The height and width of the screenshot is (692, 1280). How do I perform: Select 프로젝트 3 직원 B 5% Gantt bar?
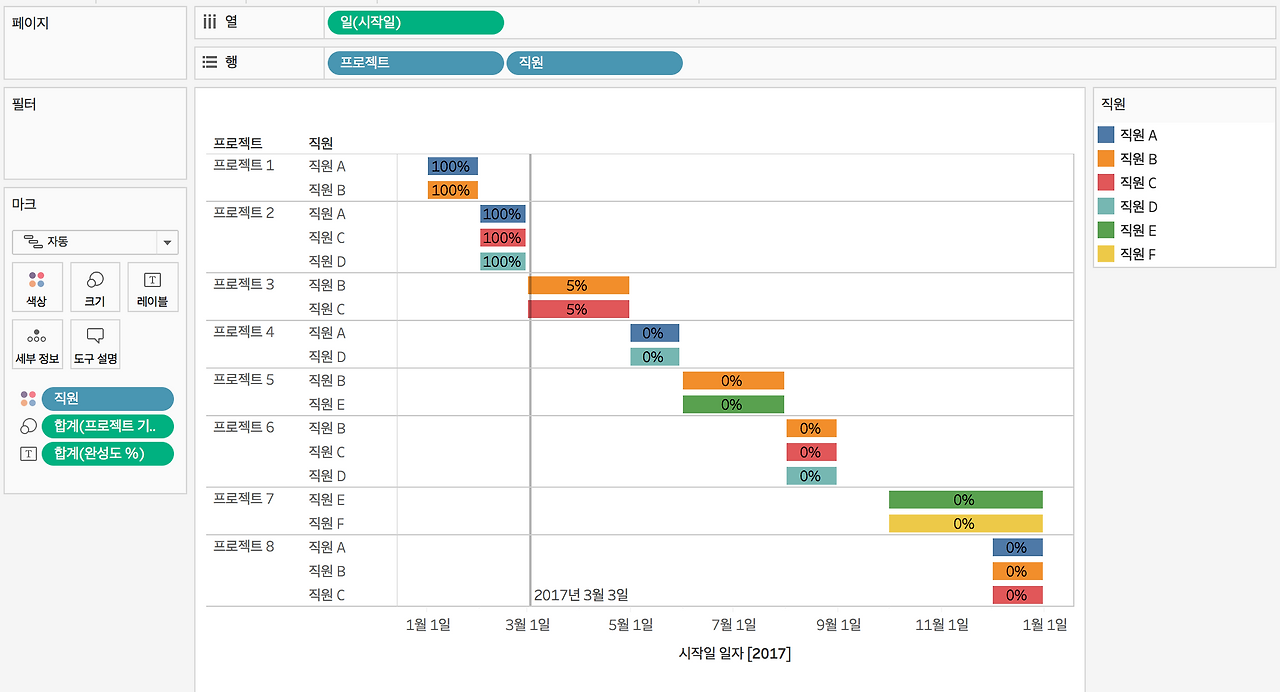tap(579, 285)
